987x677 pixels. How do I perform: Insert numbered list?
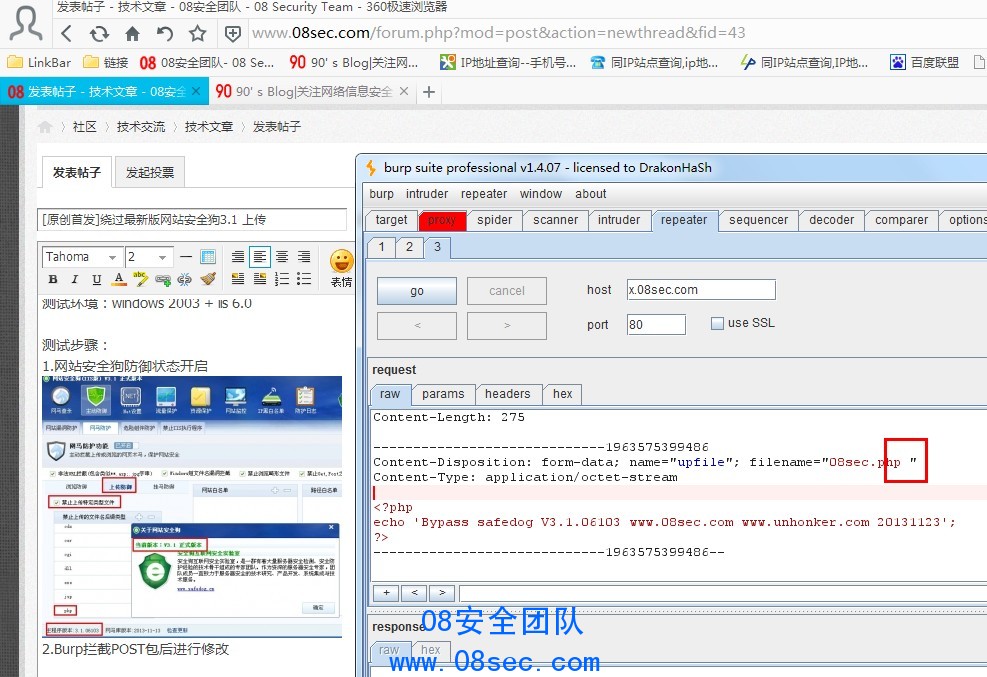point(282,279)
